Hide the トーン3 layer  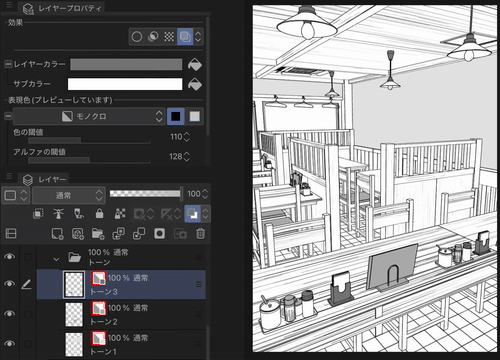[x=9, y=284]
